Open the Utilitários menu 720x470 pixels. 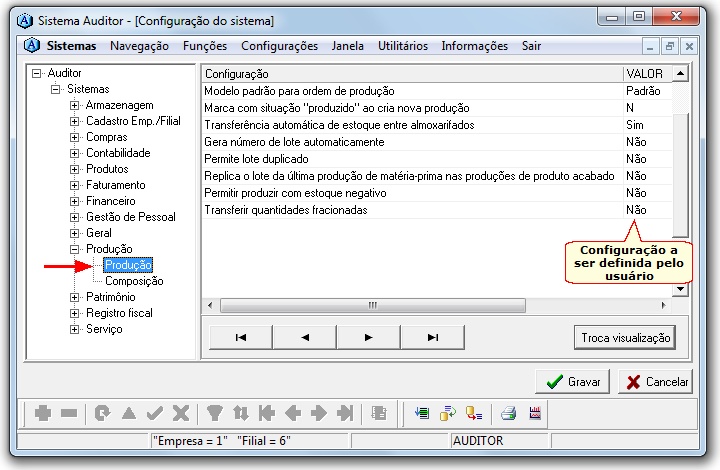coord(402,46)
